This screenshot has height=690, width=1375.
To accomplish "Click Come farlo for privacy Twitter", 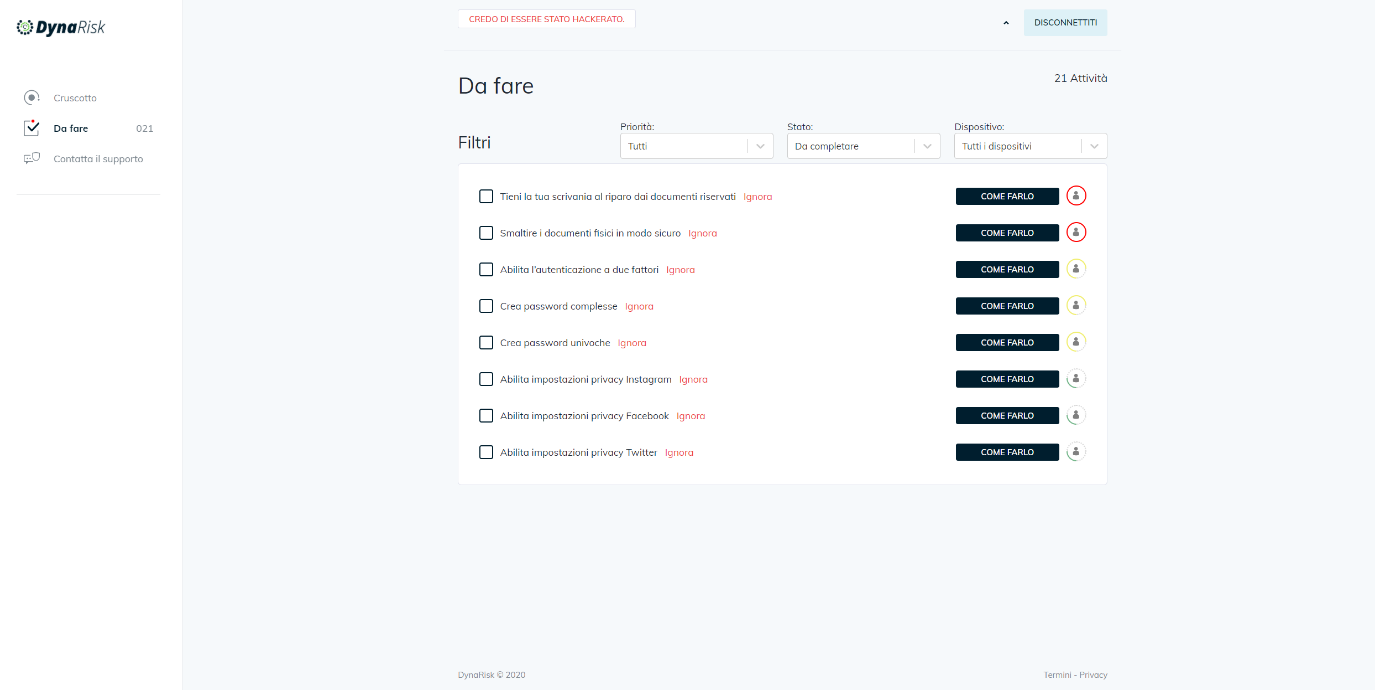I will click(1007, 452).
